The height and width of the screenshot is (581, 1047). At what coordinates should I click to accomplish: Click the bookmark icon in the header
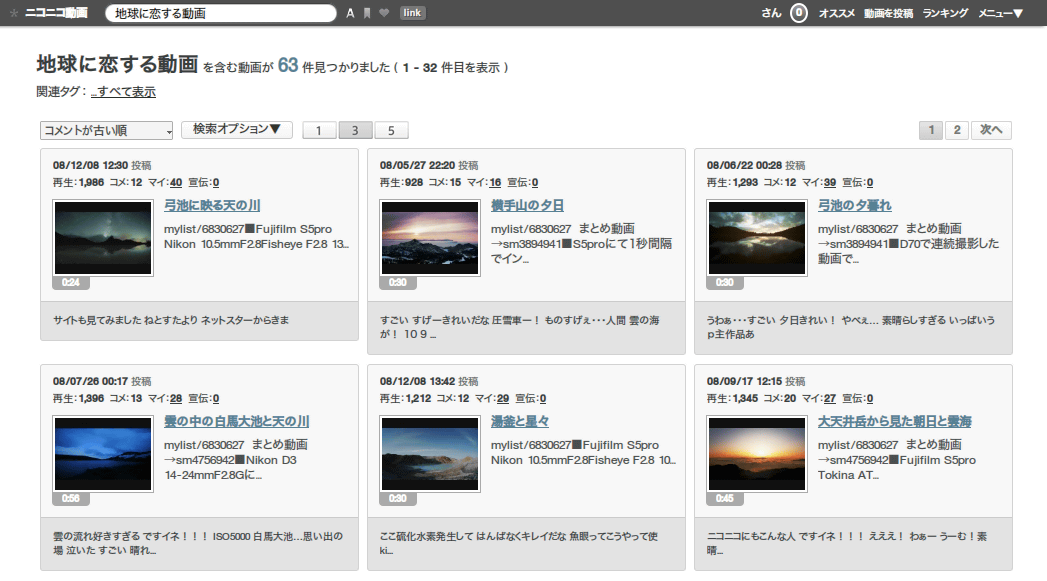point(367,13)
